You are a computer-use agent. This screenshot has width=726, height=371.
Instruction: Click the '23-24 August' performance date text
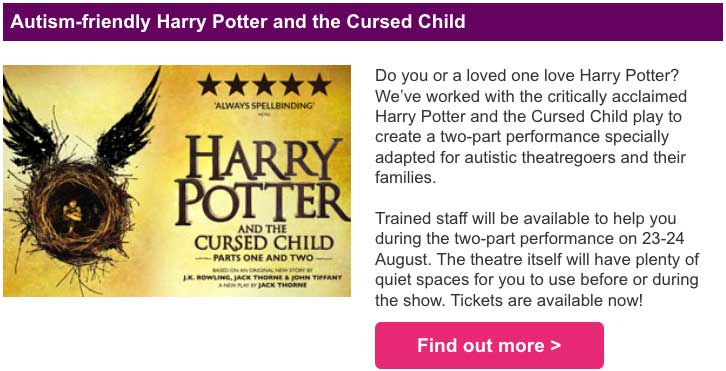coord(530,249)
